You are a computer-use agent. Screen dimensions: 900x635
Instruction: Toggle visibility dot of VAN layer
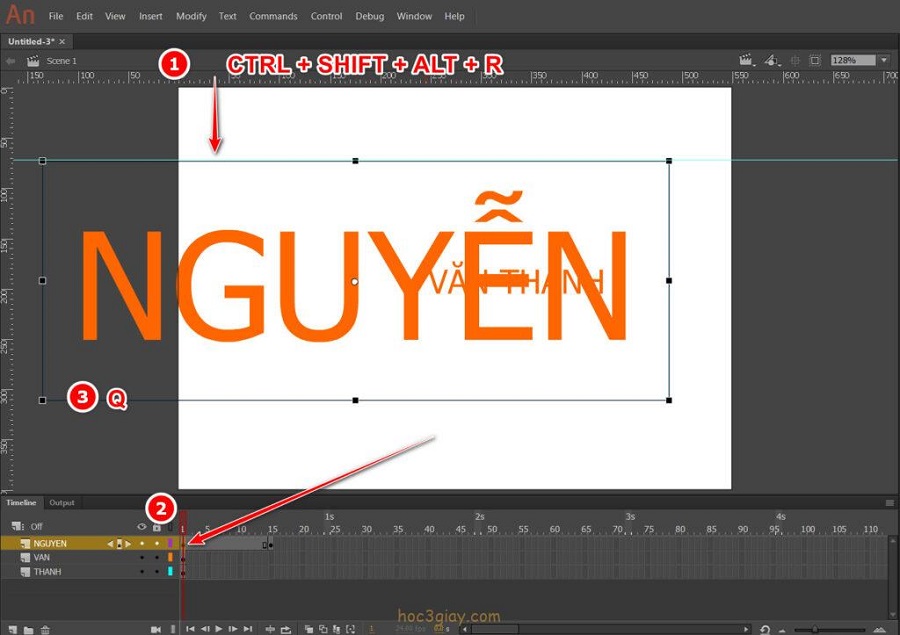point(141,558)
